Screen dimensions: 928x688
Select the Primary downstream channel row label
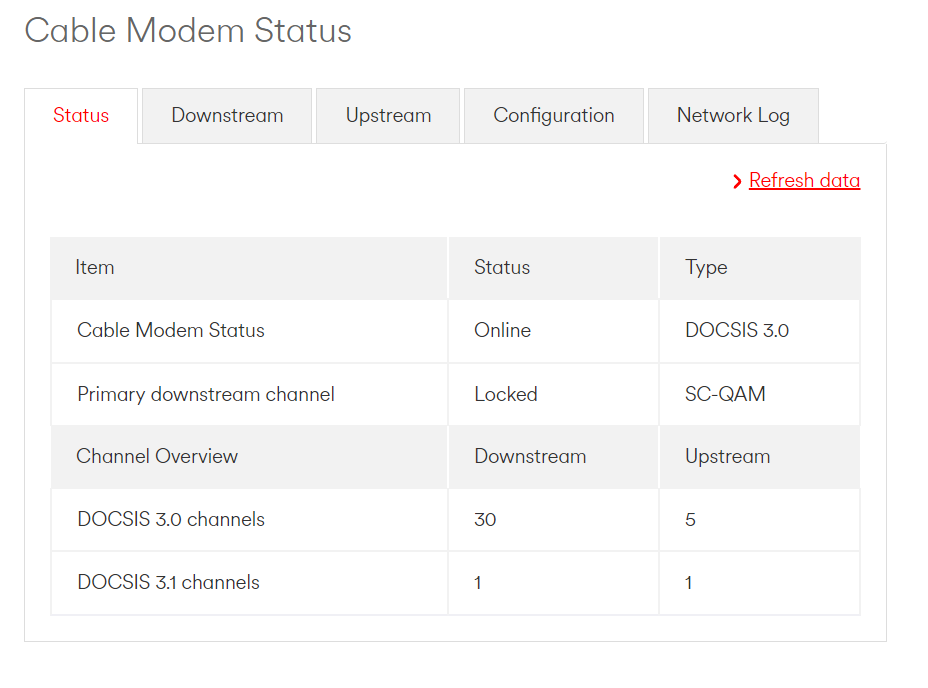[x=206, y=394]
